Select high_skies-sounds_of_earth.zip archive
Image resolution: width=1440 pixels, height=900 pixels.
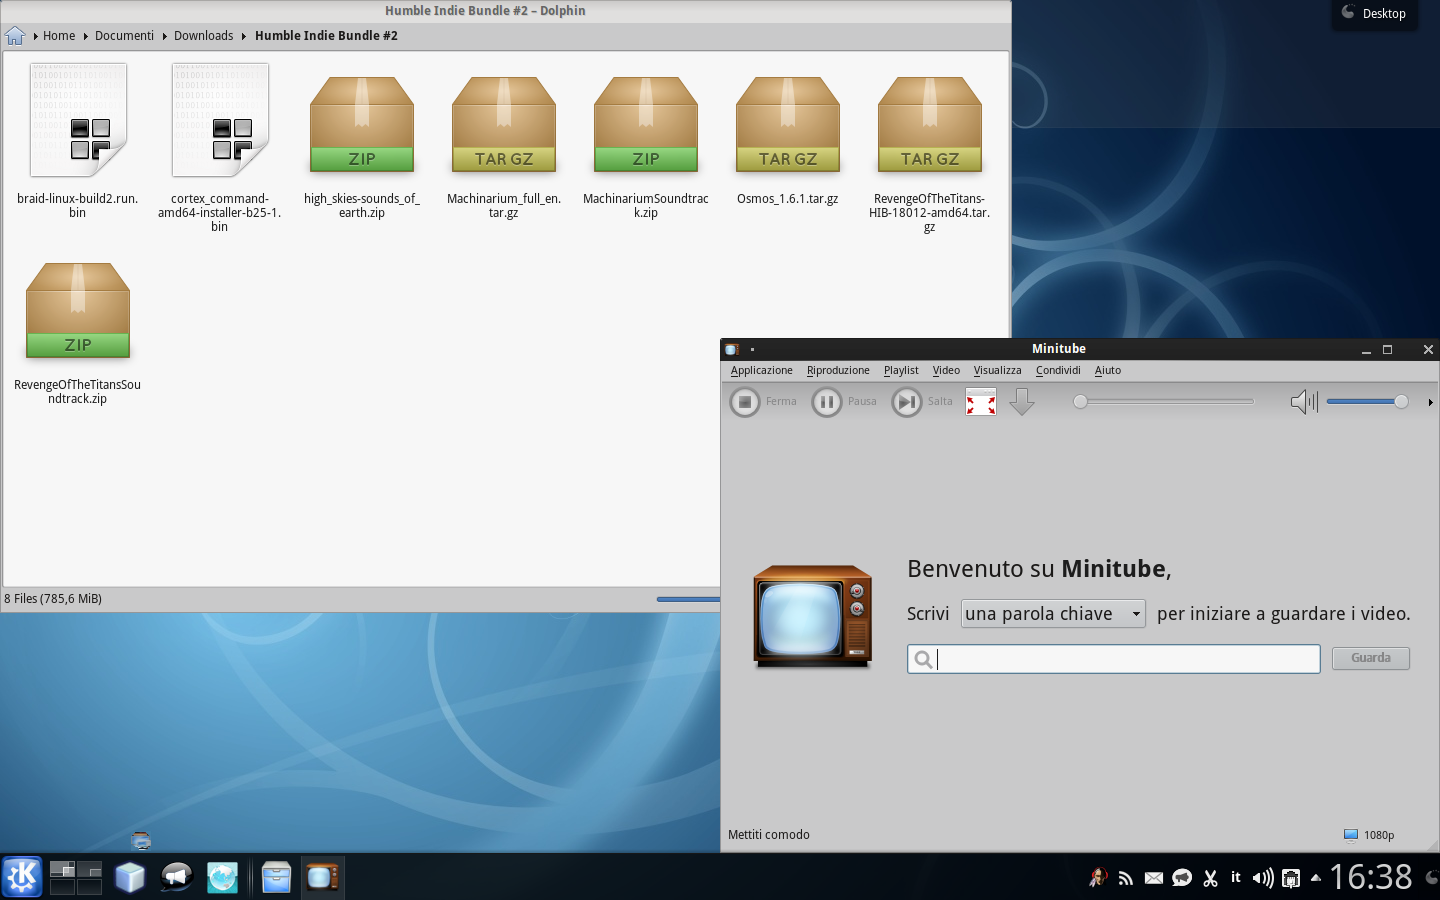[362, 146]
